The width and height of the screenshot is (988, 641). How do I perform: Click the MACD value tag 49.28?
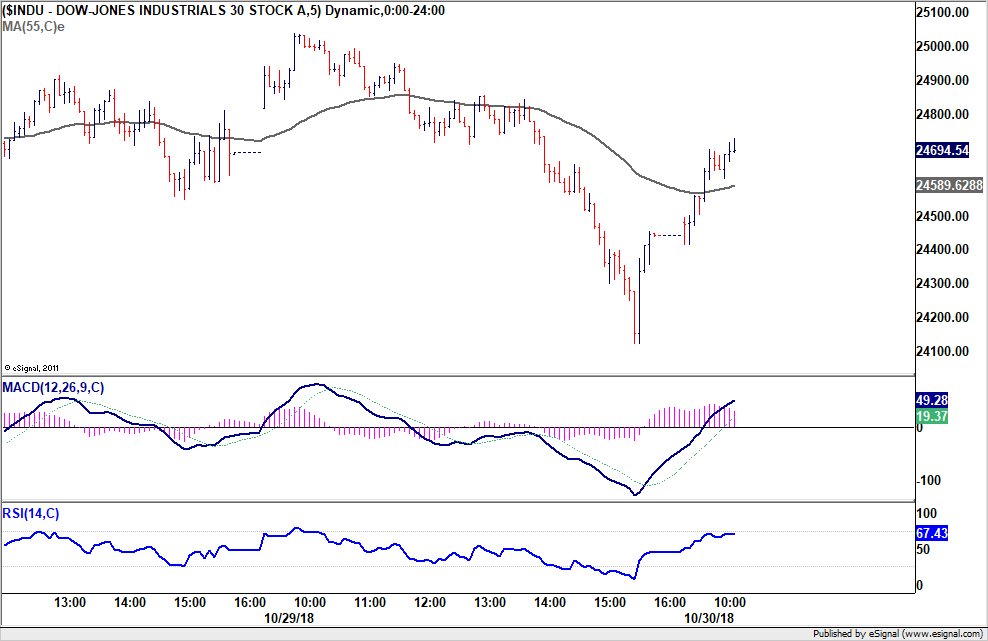pyautogui.click(x=932, y=400)
